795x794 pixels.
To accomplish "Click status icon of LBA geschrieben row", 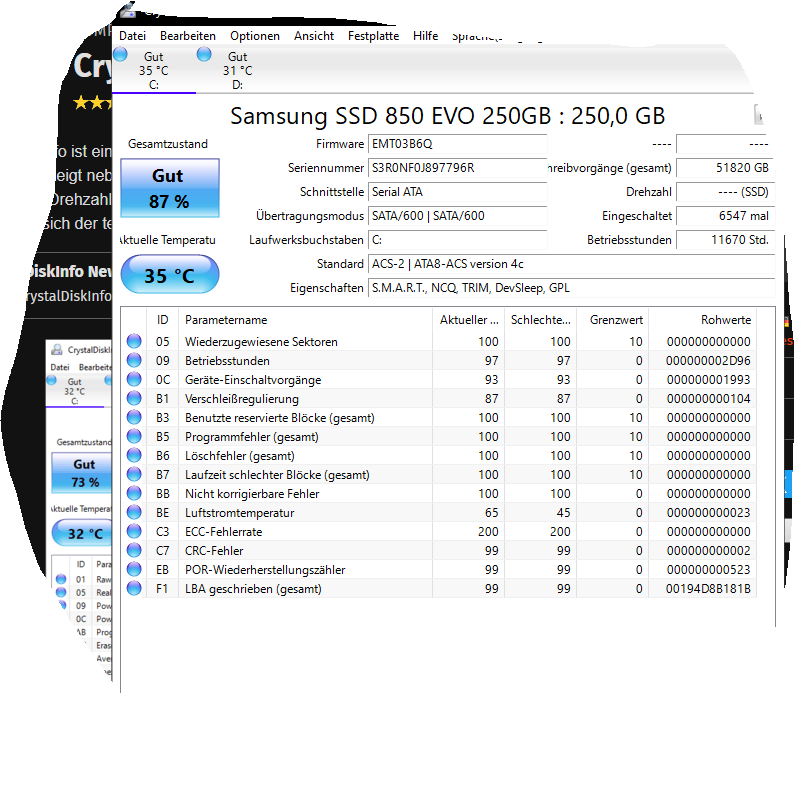I will [134, 589].
